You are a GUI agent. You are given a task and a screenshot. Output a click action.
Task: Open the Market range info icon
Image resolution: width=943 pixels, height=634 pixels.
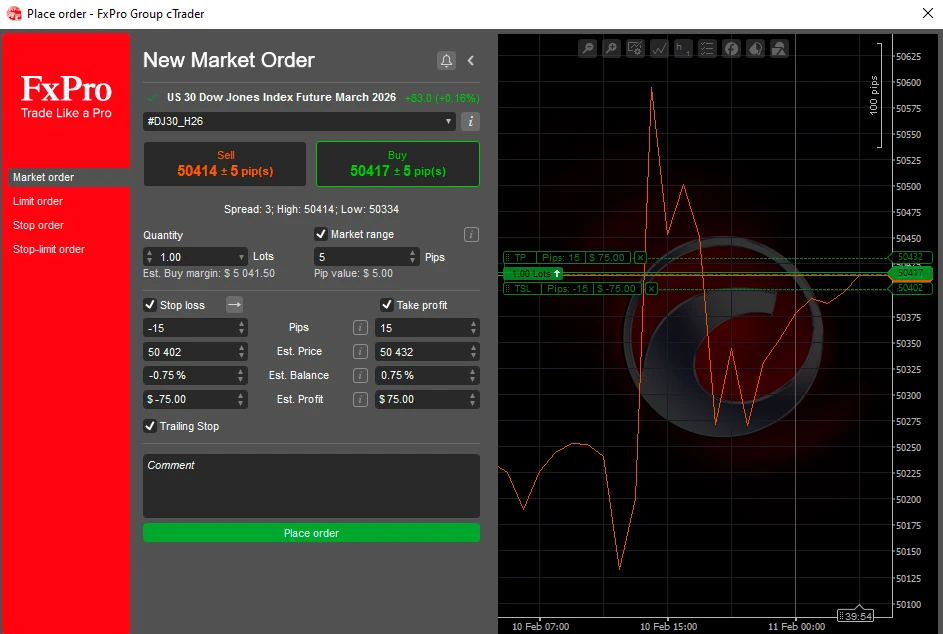471,234
